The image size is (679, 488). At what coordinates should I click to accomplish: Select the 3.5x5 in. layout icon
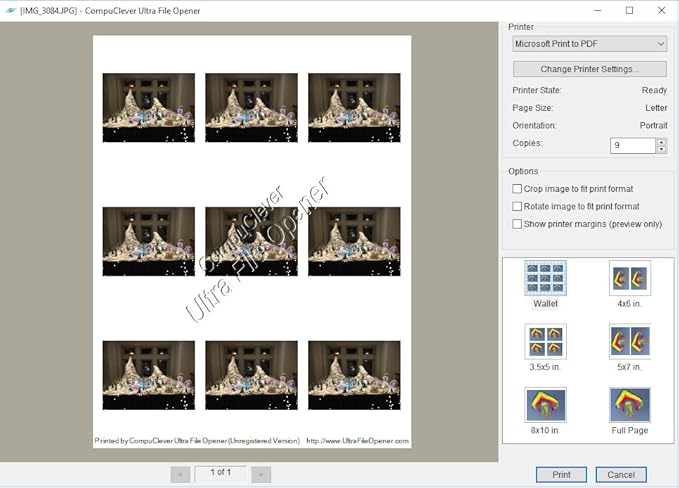(545, 341)
